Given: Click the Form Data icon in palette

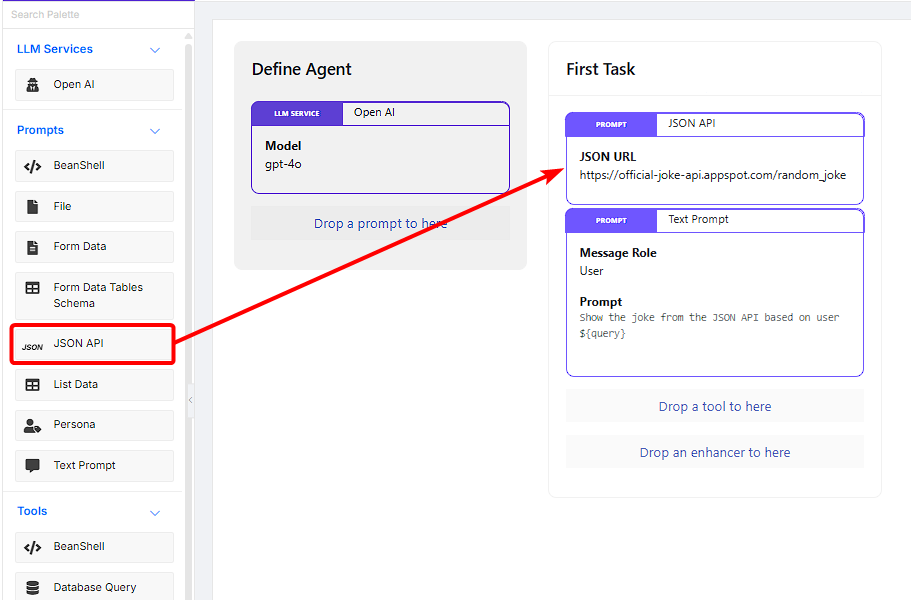Looking at the screenshot, I should [33, 247].
